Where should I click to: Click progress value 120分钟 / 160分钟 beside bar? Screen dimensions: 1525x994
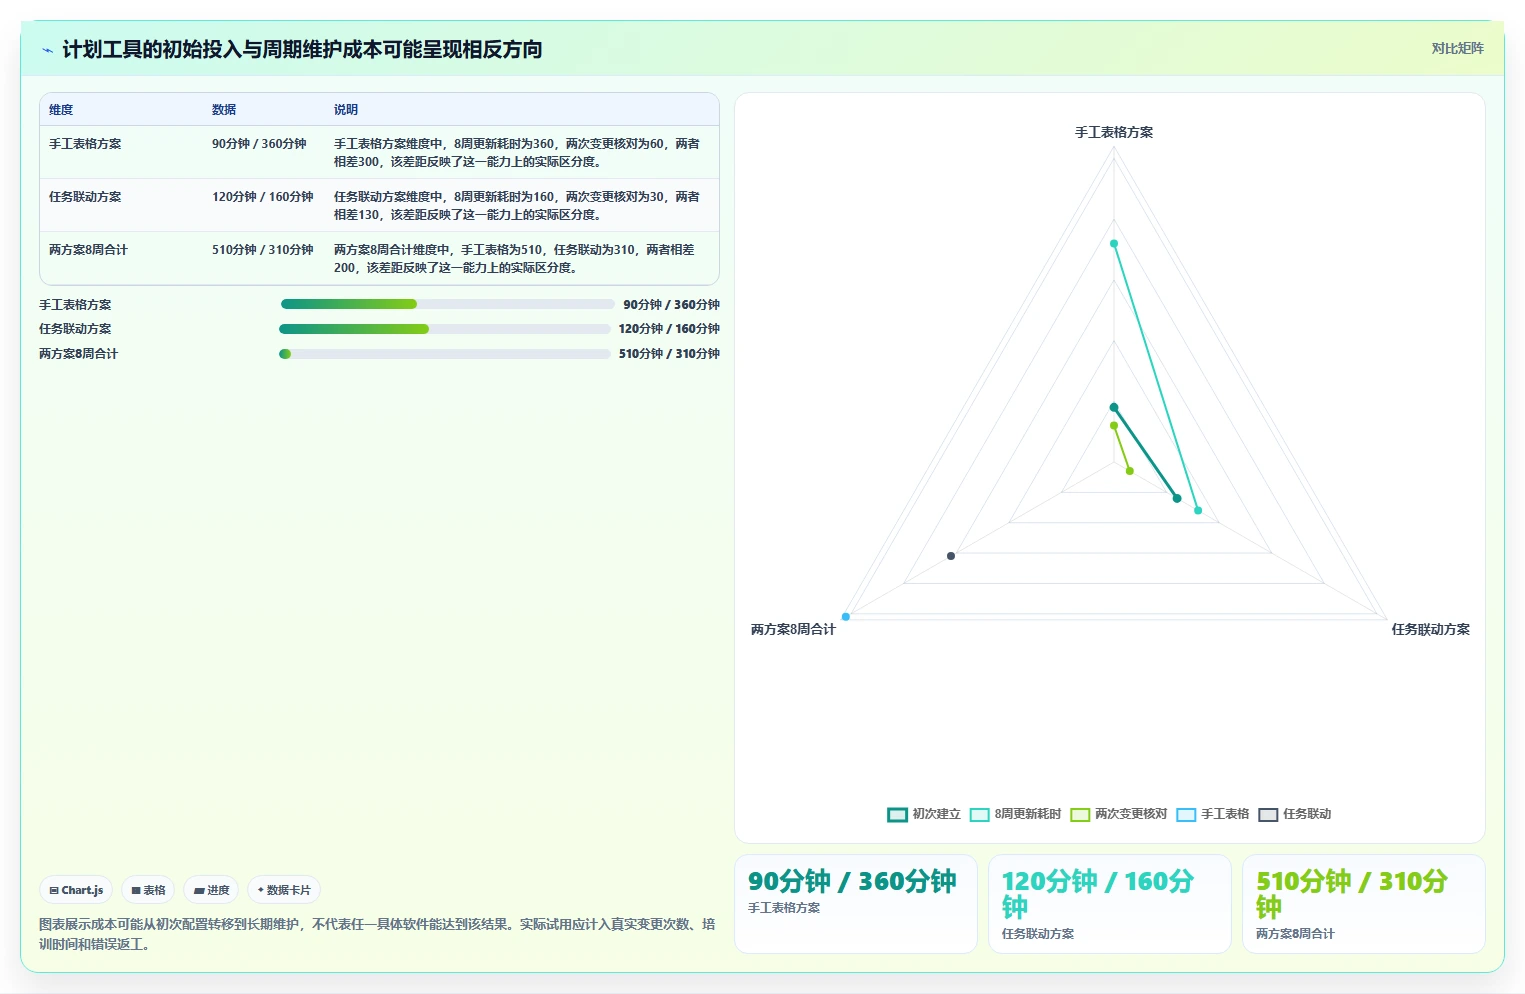click(x=669, y=329)
